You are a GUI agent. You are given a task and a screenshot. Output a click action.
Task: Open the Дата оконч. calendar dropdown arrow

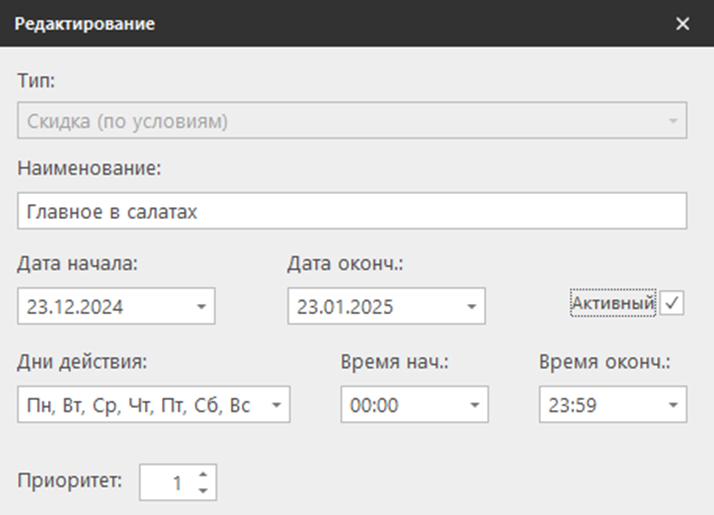pyautogui.click(x=470, y=307)
